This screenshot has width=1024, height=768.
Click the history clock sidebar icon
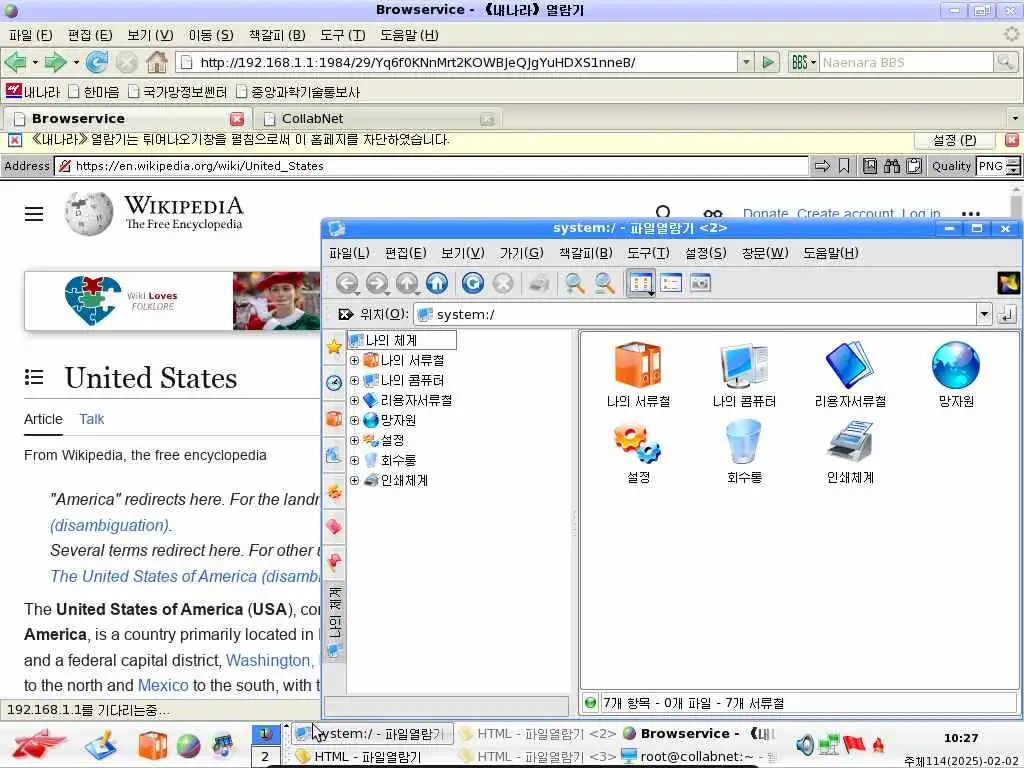coord(334,383)
